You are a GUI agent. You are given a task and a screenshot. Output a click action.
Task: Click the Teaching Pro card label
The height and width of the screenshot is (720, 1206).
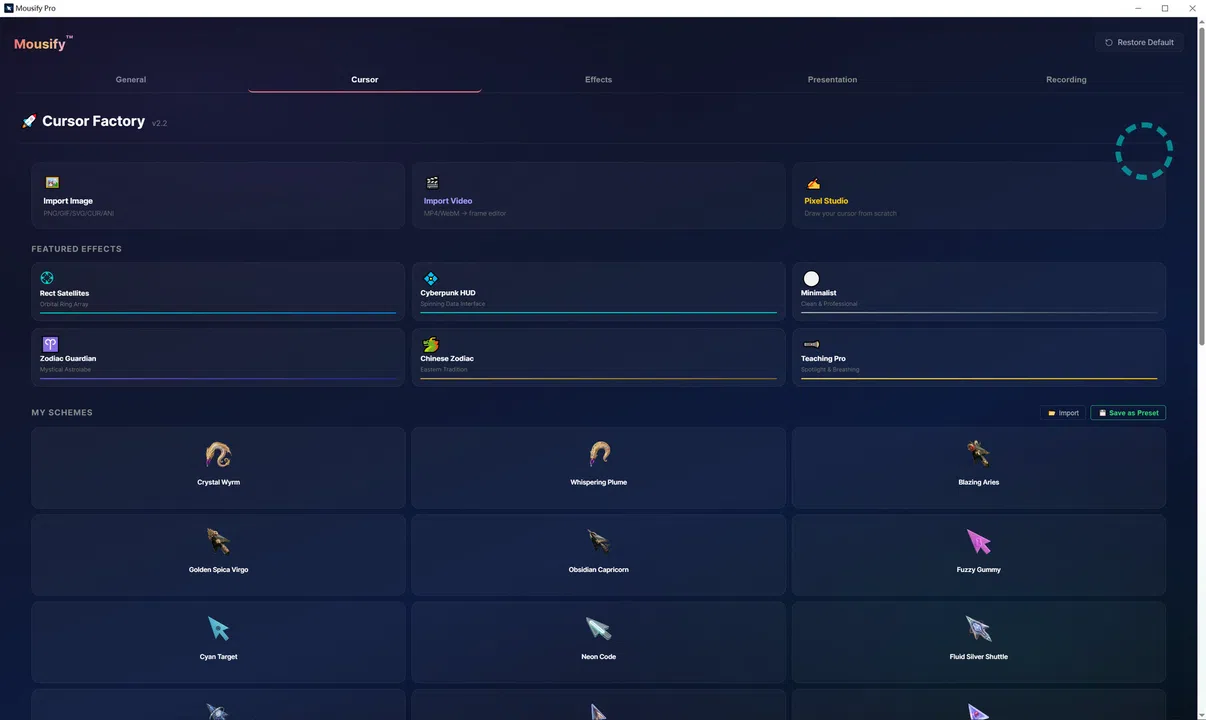823,358
